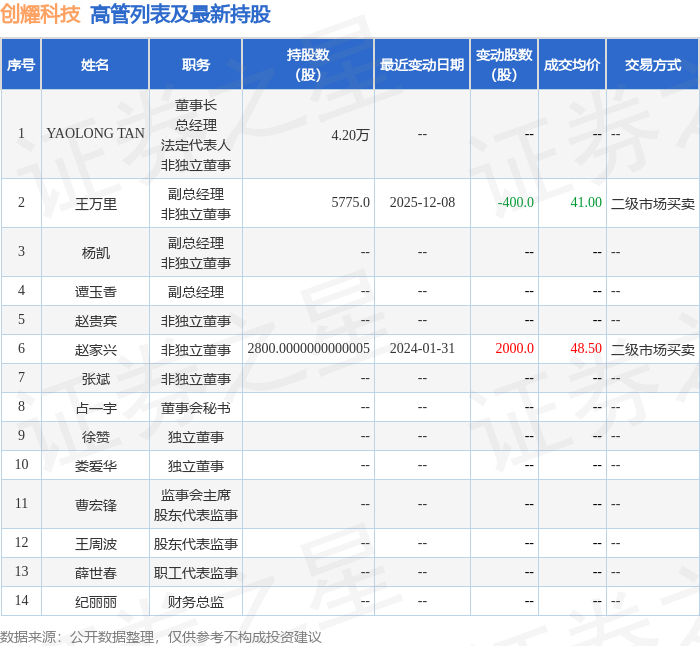Click row number 14
The width and height of the screenshot is (700, 646).
point(21,600)
